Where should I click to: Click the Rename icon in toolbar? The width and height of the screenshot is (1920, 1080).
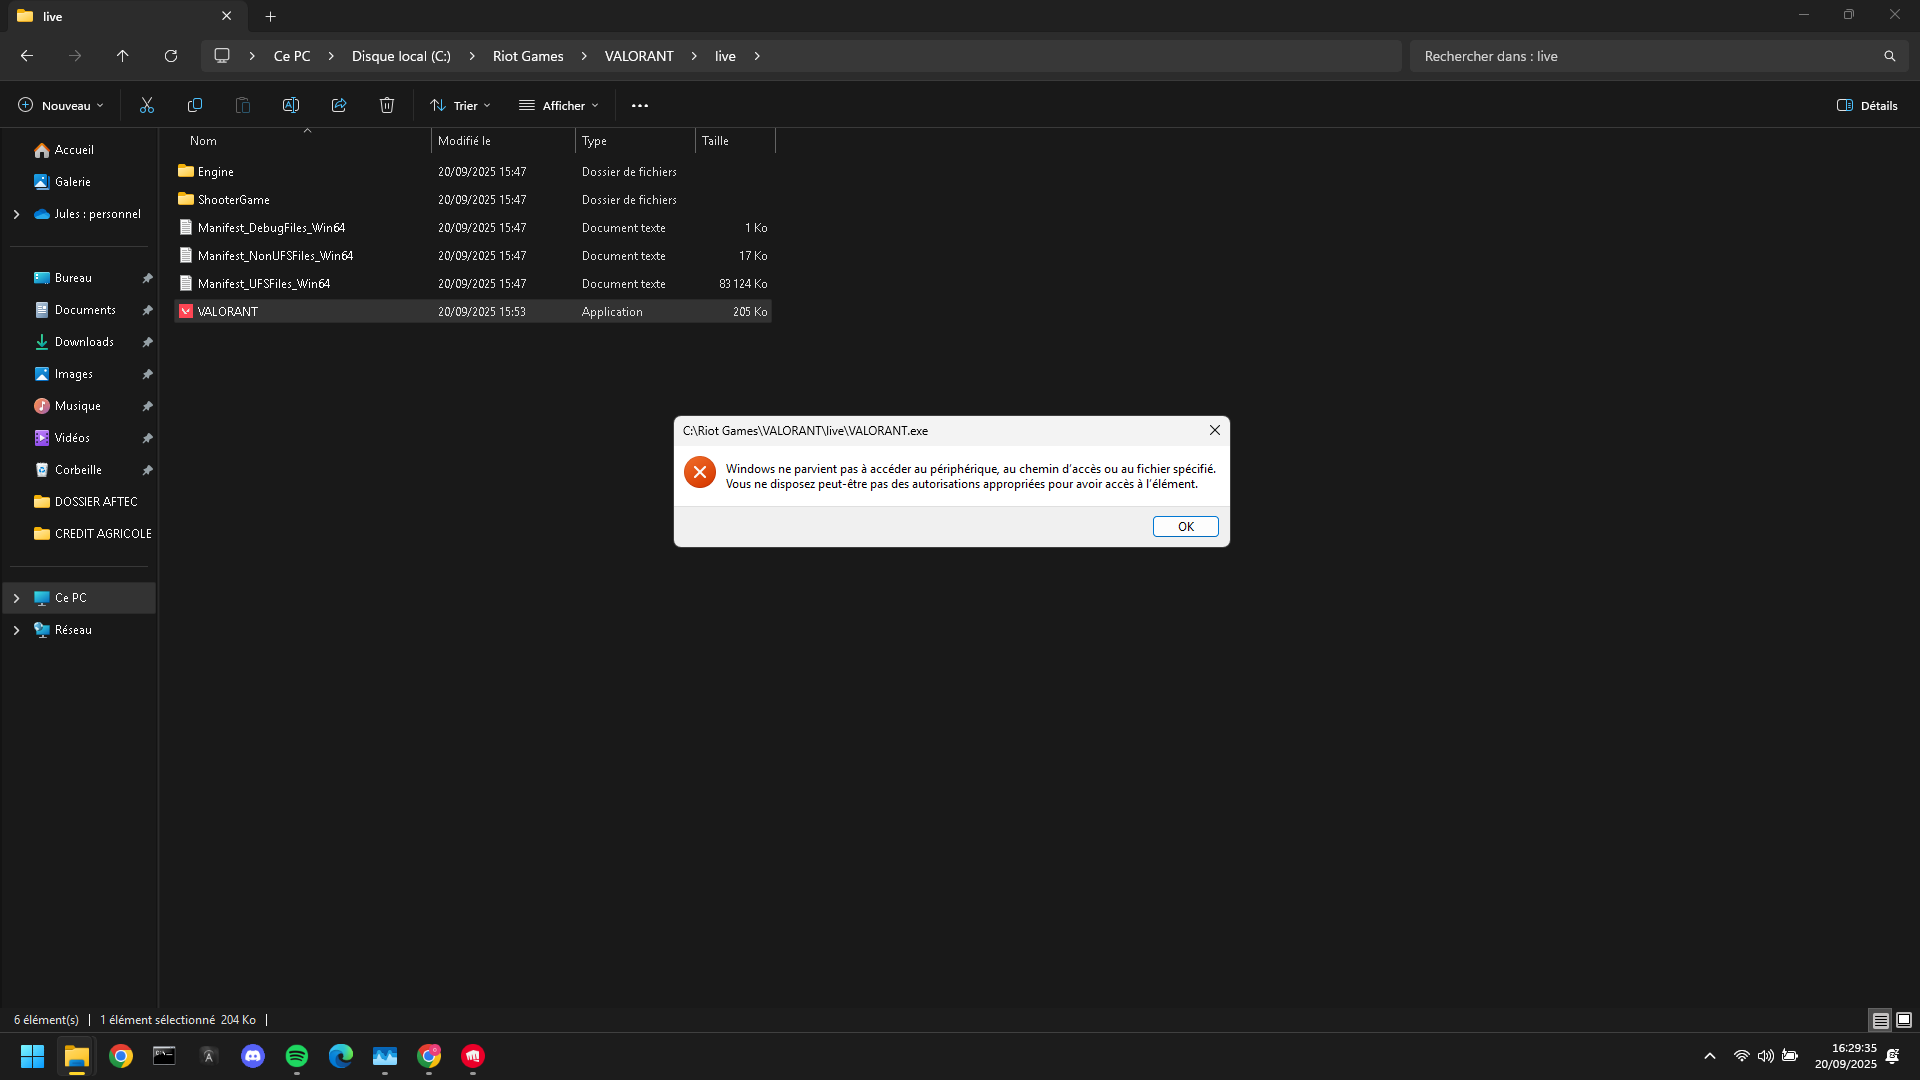291,105
